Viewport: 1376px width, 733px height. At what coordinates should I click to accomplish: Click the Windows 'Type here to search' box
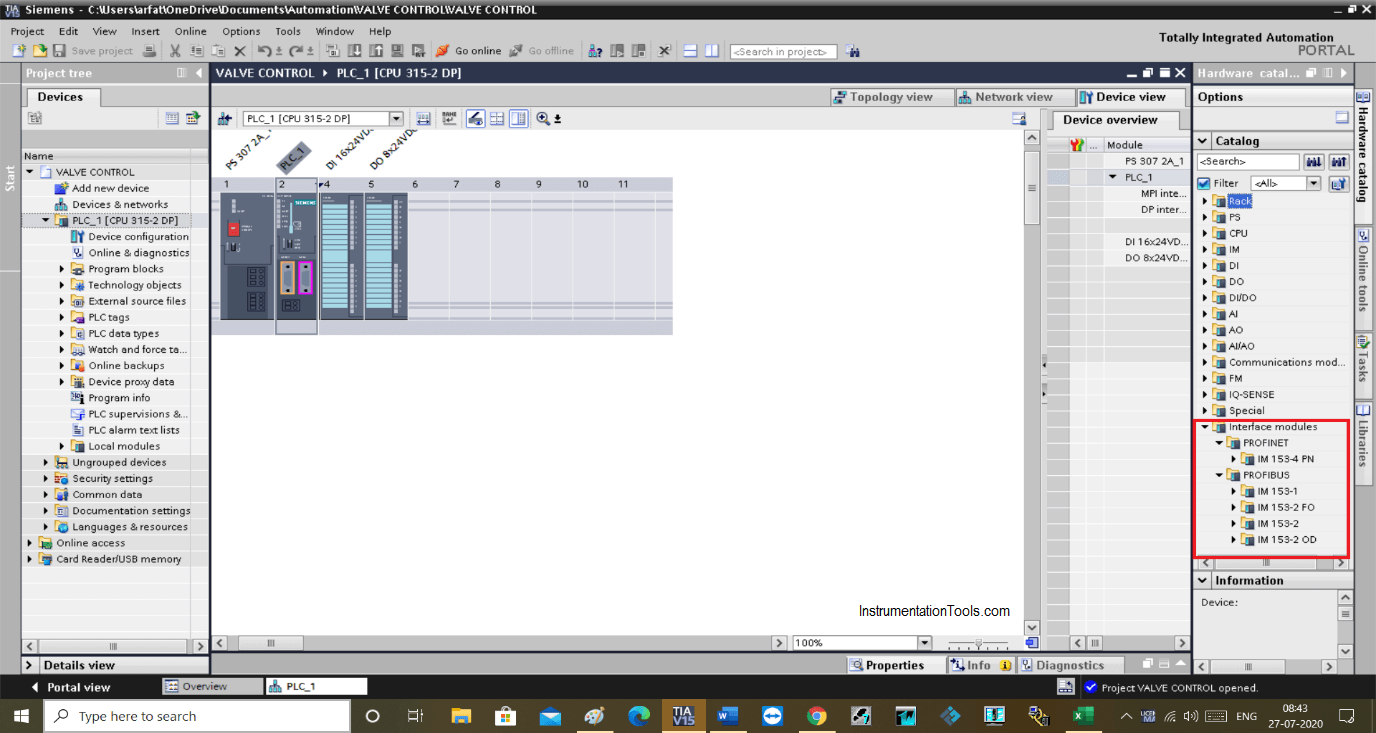click(198, 716)
